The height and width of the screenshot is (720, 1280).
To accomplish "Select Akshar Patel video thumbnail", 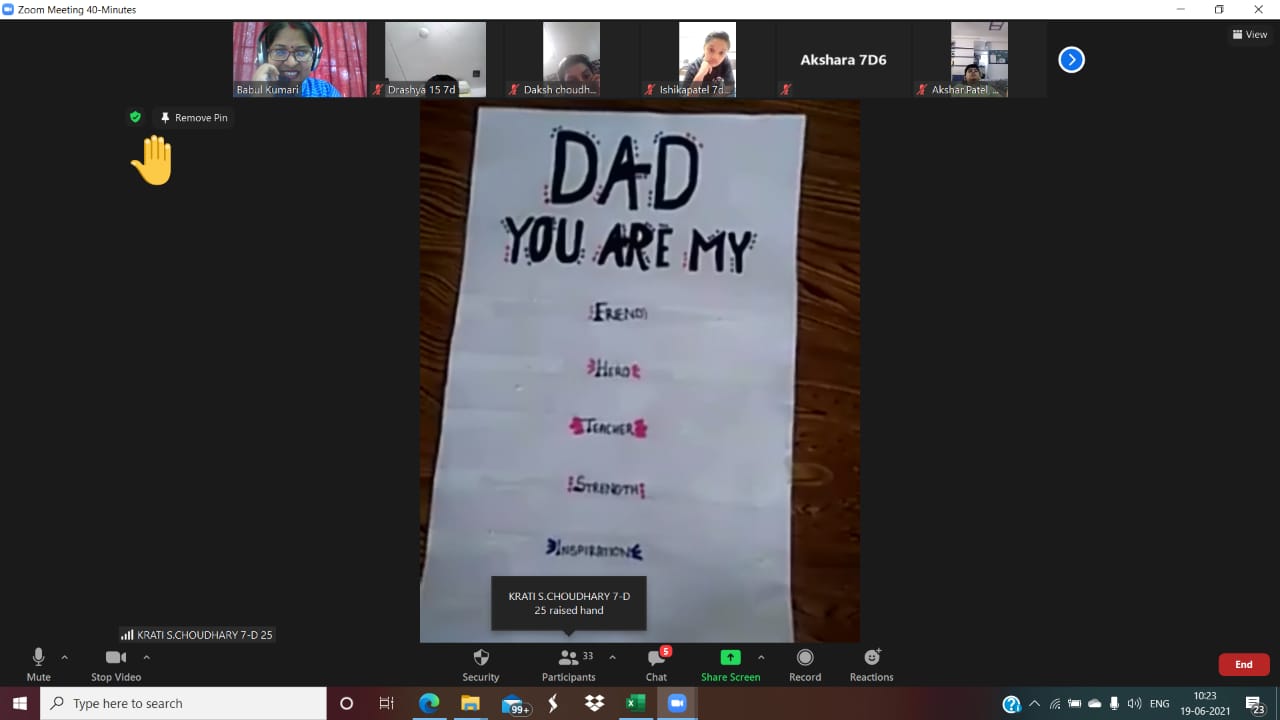I will point(979,59).
